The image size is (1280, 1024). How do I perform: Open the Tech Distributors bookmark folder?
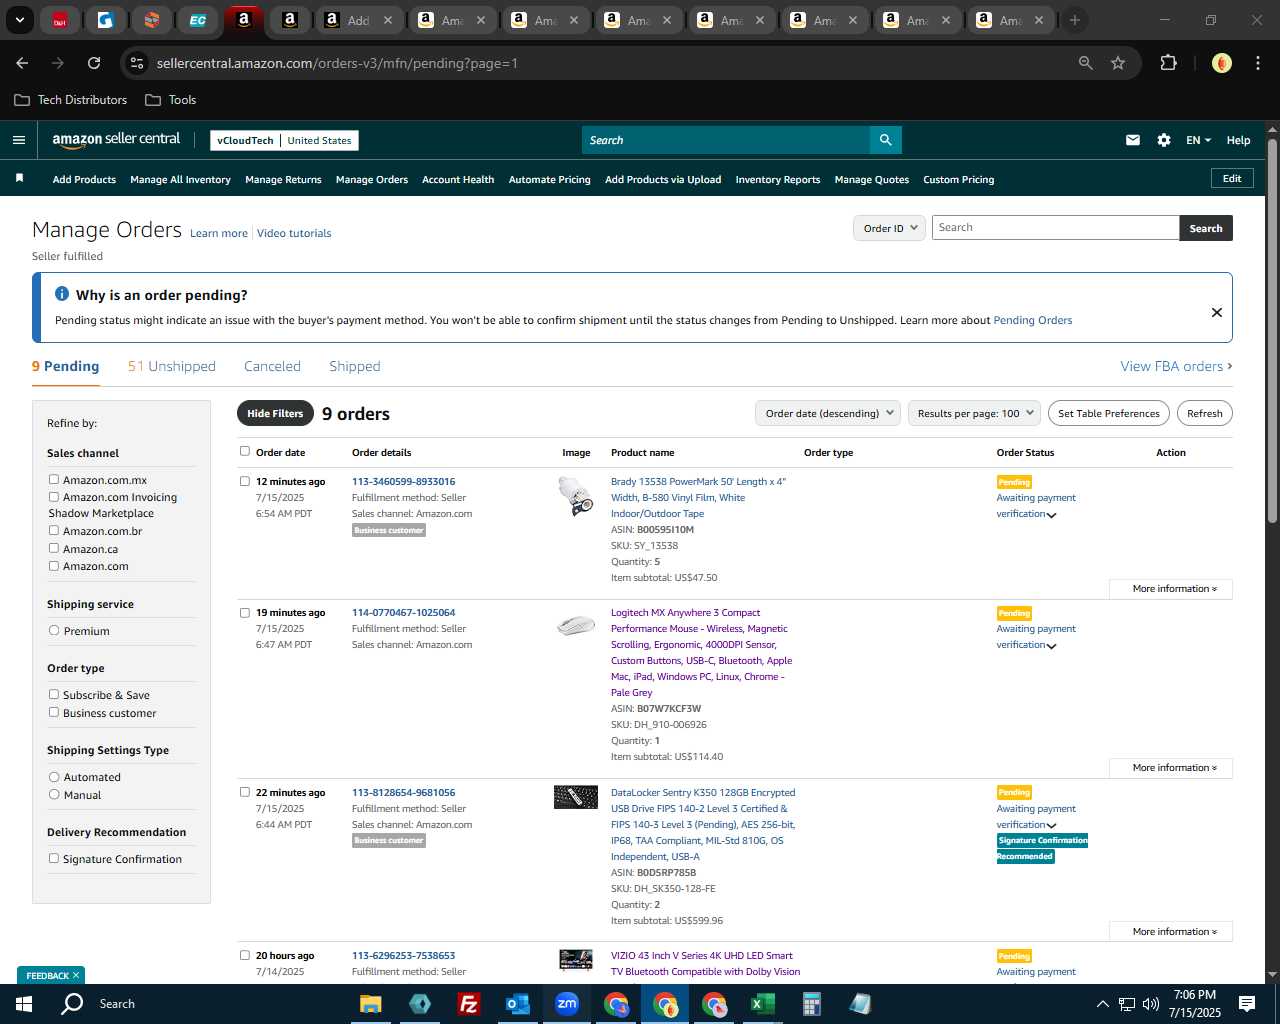[x=71, y=100]
